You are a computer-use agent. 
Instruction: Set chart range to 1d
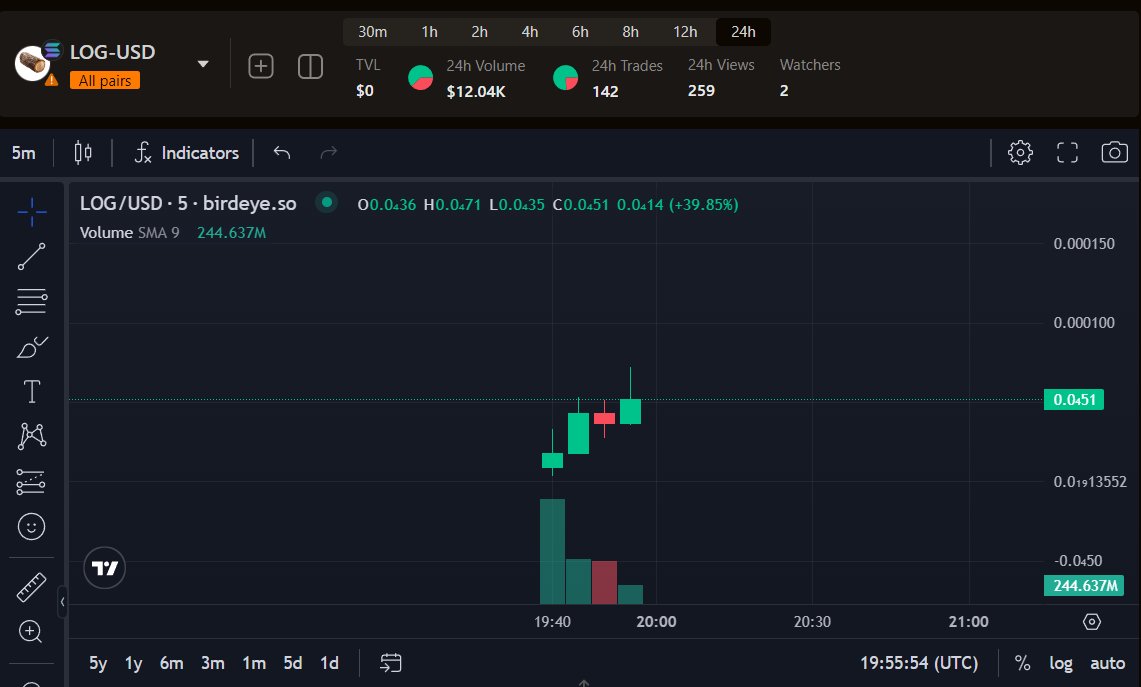(330, 662)
